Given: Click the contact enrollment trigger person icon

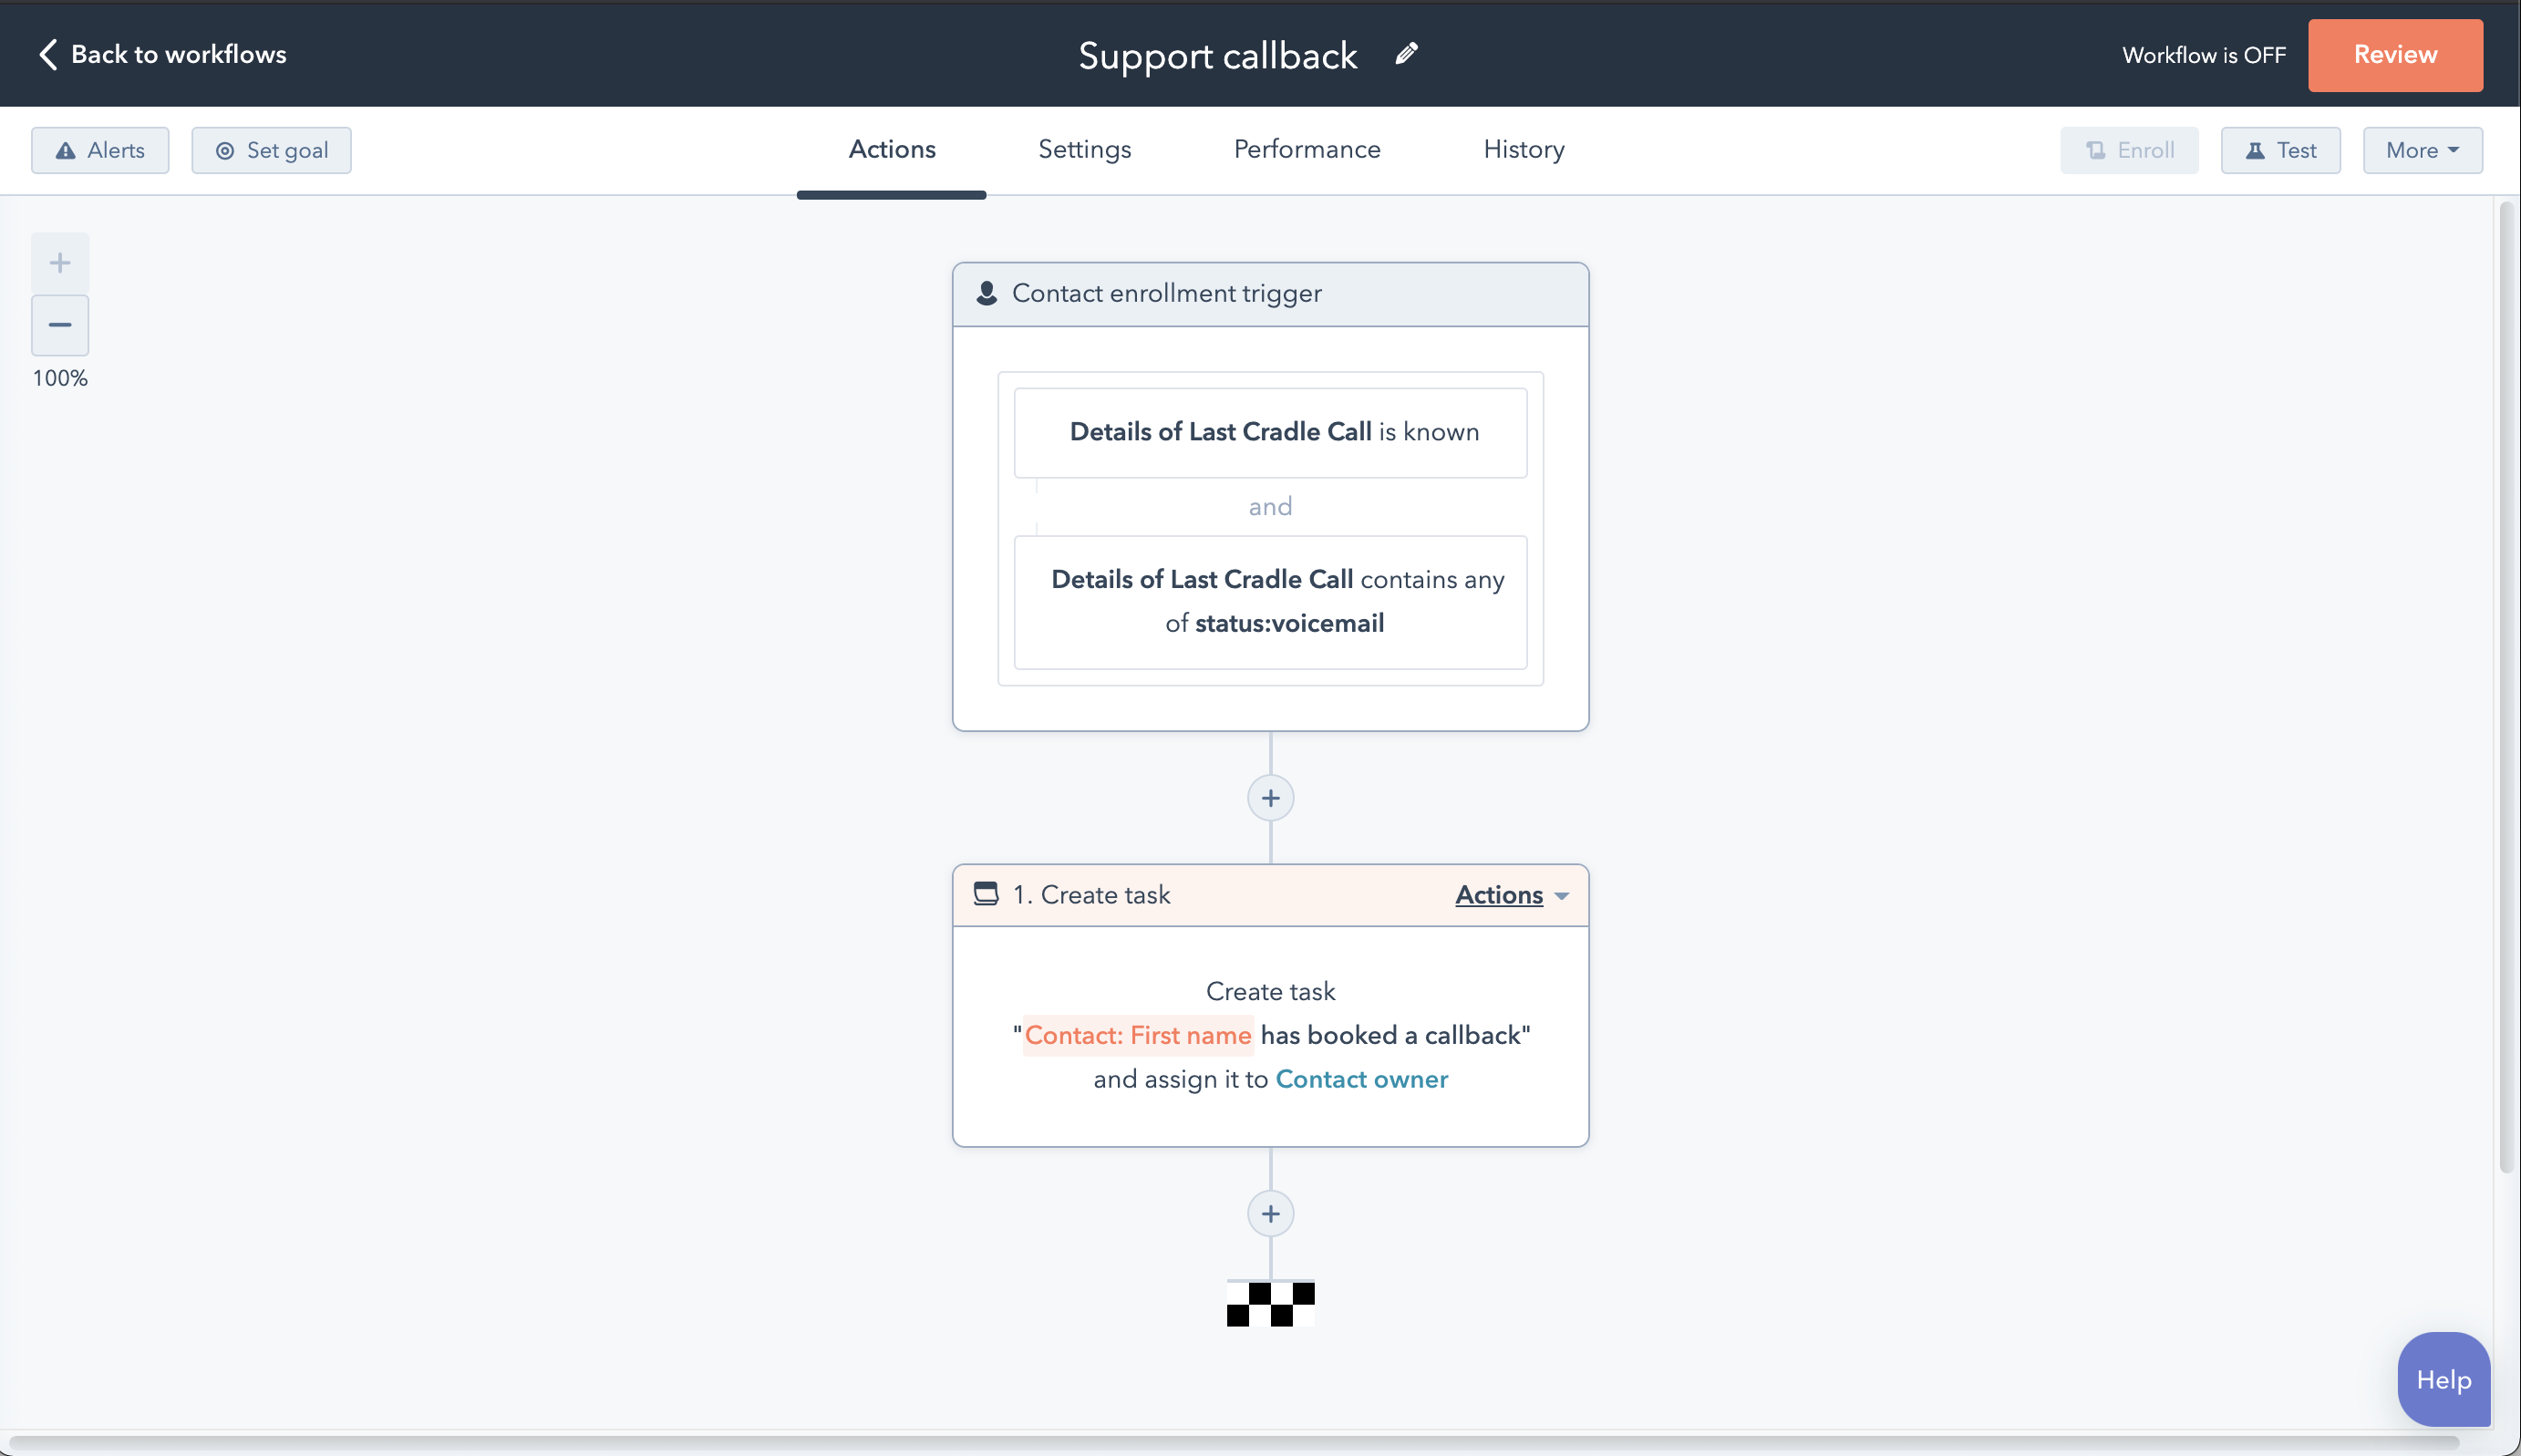Looking at the screenshot, I should (x=987, y=293).
